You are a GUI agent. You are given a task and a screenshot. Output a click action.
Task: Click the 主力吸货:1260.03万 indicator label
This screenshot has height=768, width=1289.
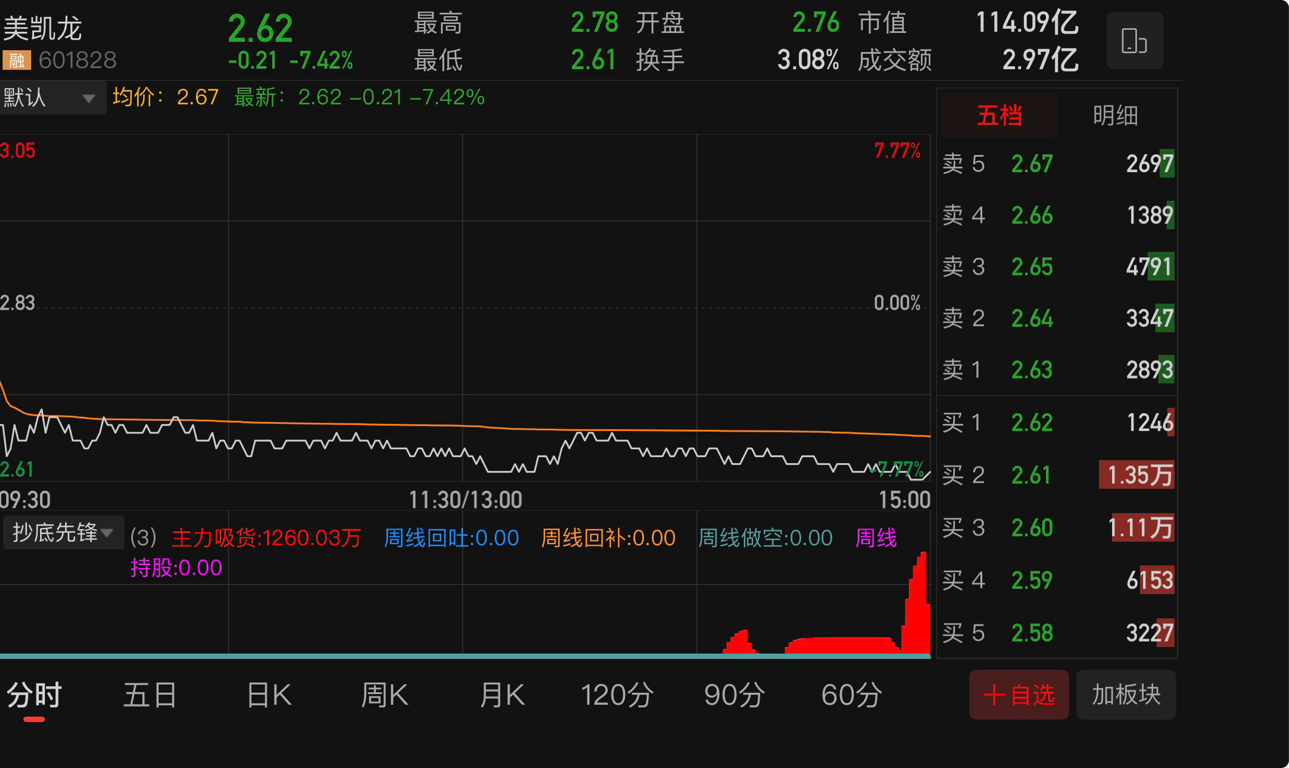click(x=266, y=538)
